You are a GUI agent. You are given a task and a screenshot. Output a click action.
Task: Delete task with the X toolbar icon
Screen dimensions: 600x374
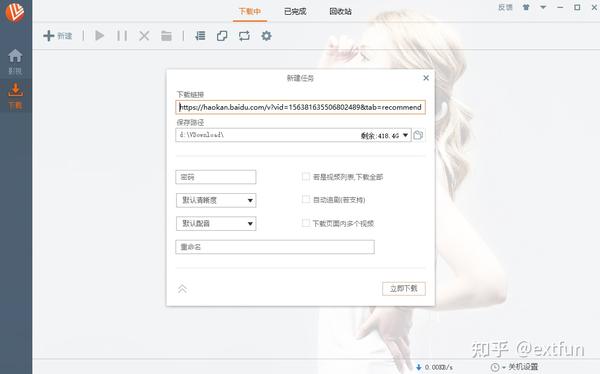(x=144, y=36)
